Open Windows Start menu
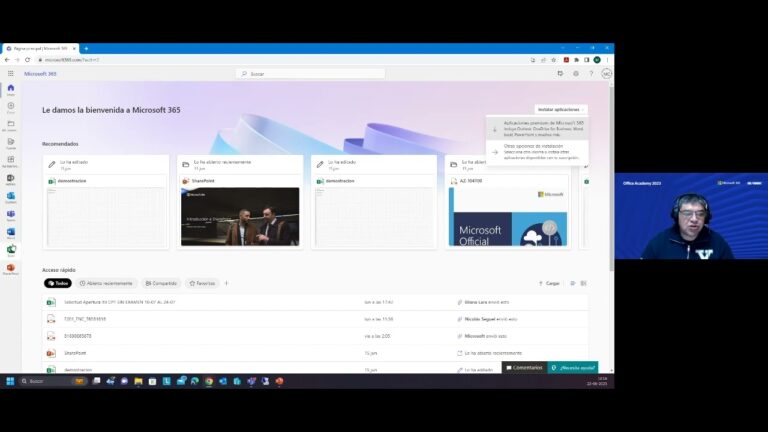The width and height of the screenshot is (768, 432). pyautogui.click(x=10, y=381)
